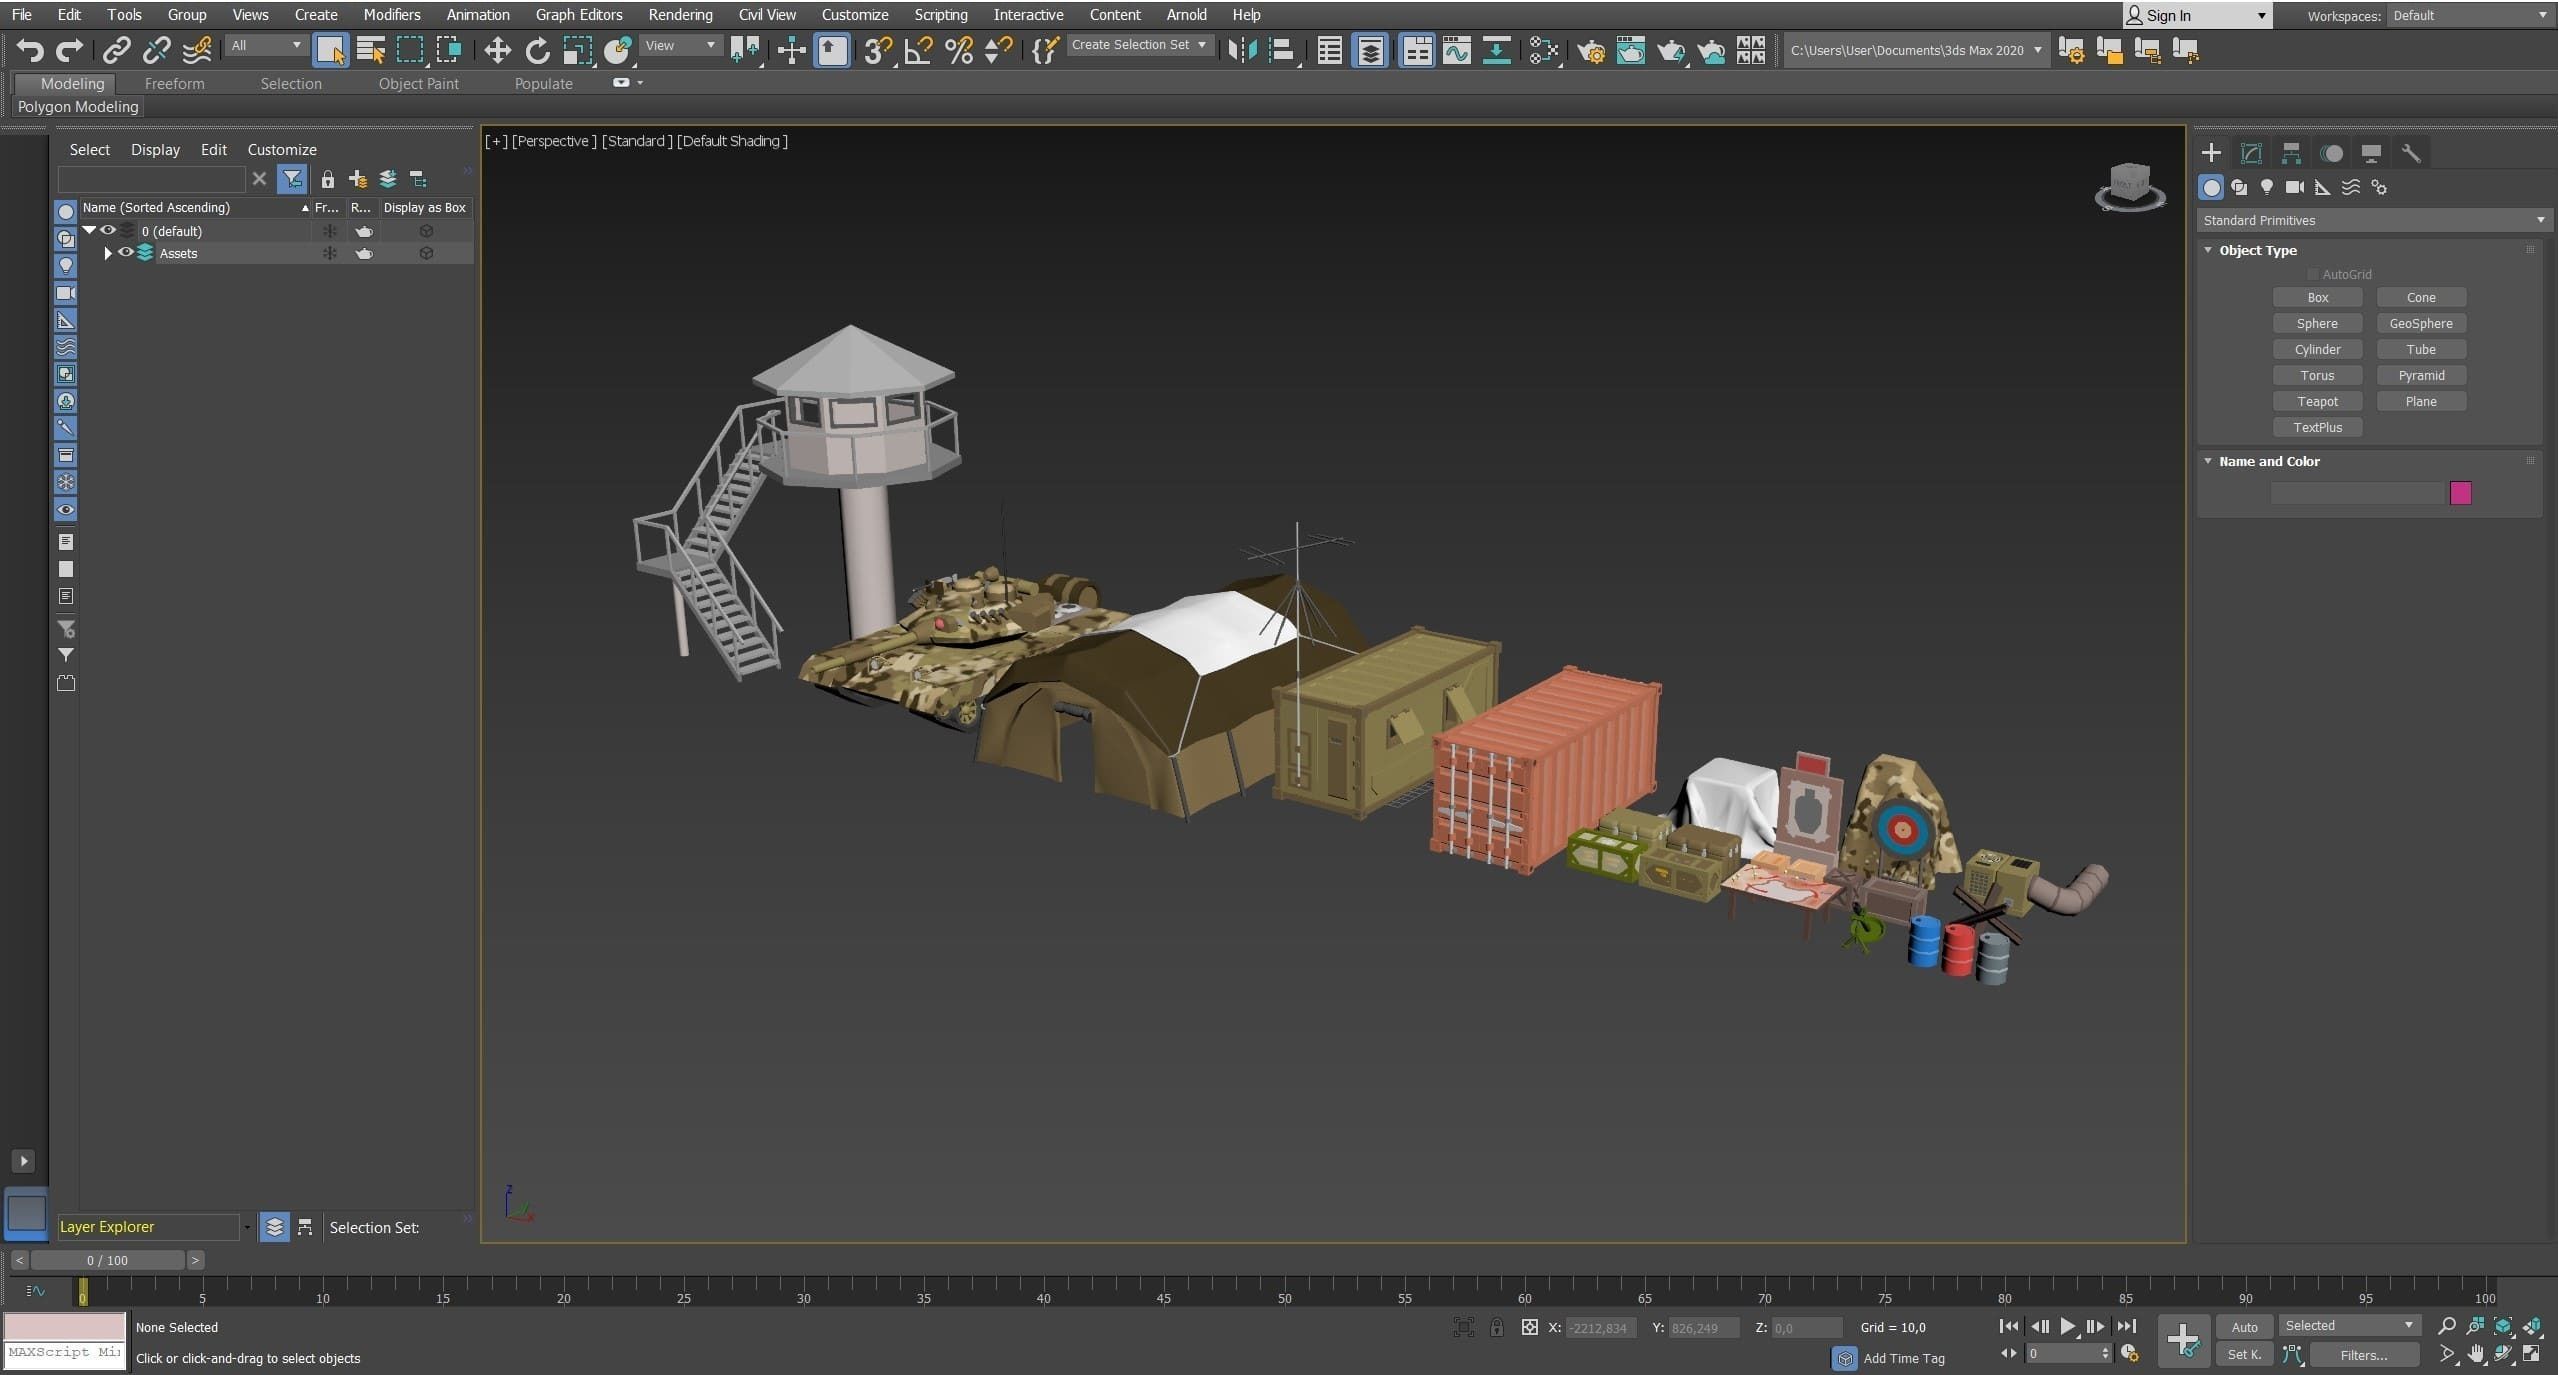Image resolution: width=2558 pixels, height=1375 pixels.
Task: Click the time slider 0 / 100 handle
Action: click(x=107, y=1260)
